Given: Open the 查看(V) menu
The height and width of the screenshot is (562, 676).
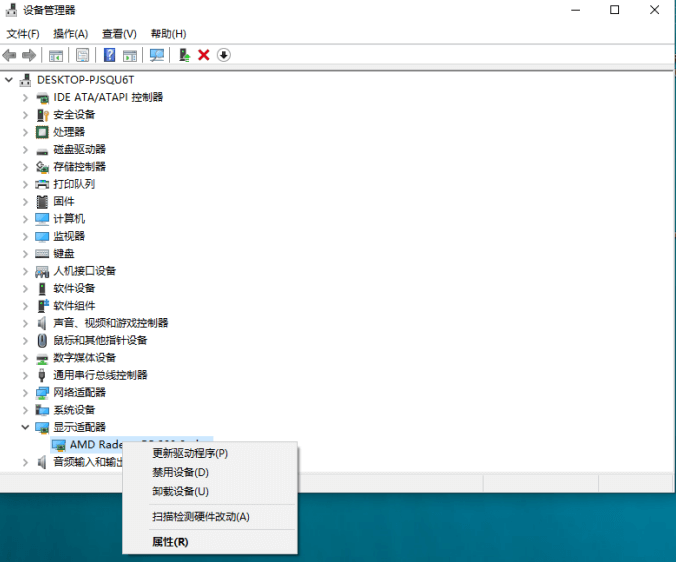Looking at the screenshot, I should [x=119, y=34].
